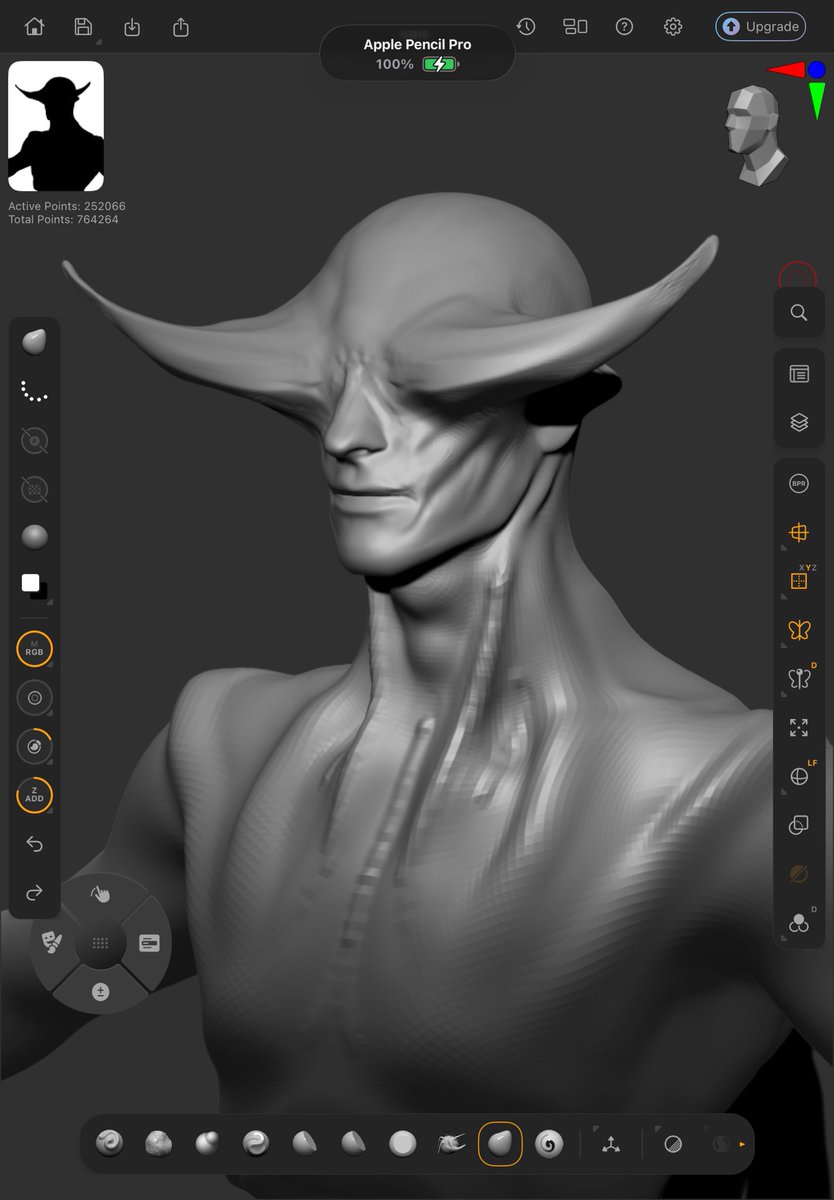Image resolution: width=834 pixels, height=1200 pixels.
Task: Open the transform gizmo axes tool
Action: (611, 1143)
